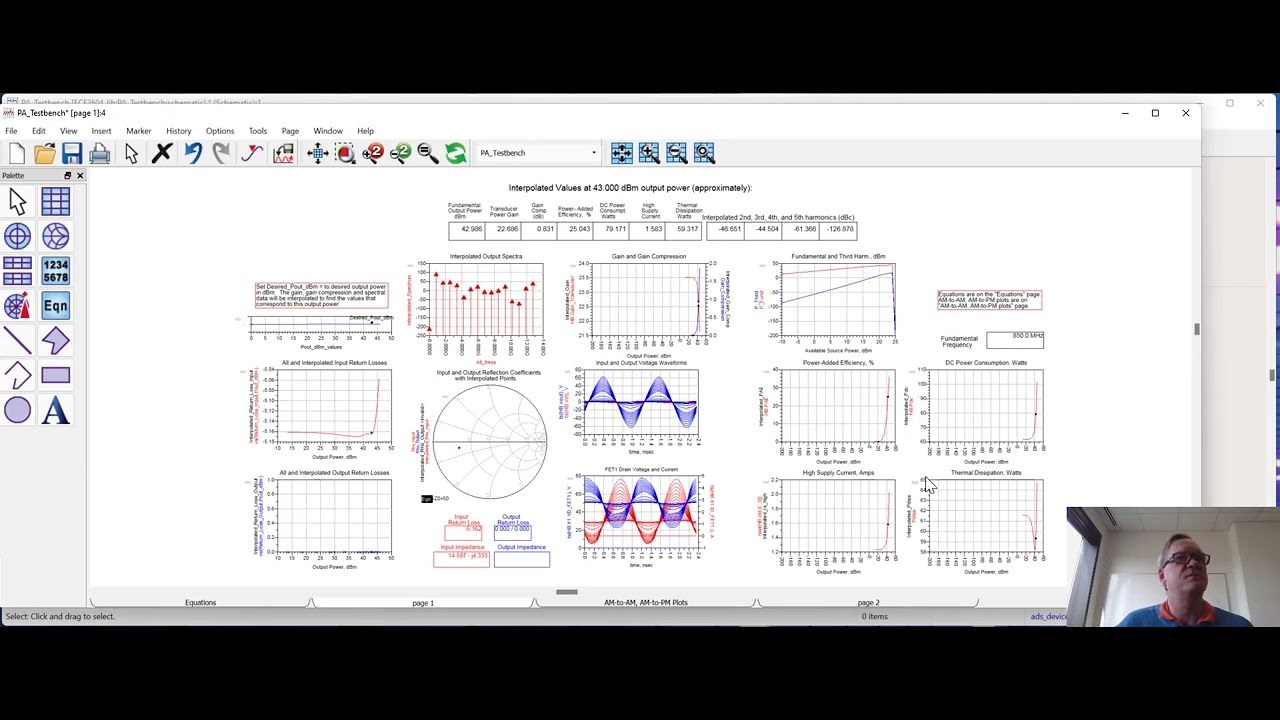Open the Options menu
The image size is (1280, 720).
pos(220,131)
